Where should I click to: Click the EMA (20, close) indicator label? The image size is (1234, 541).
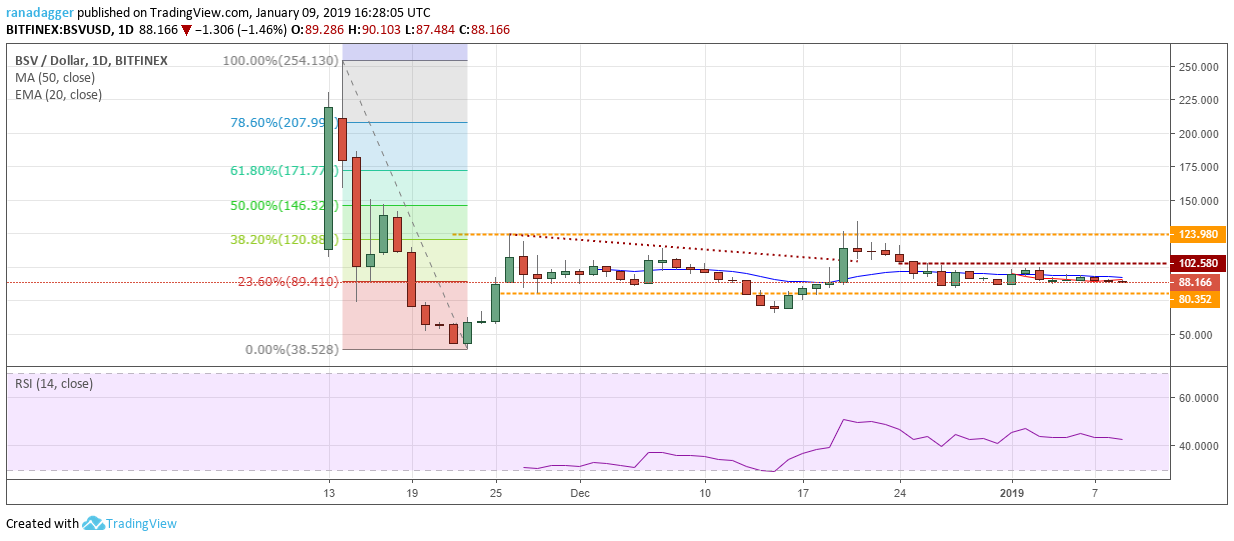pos(58,95)
